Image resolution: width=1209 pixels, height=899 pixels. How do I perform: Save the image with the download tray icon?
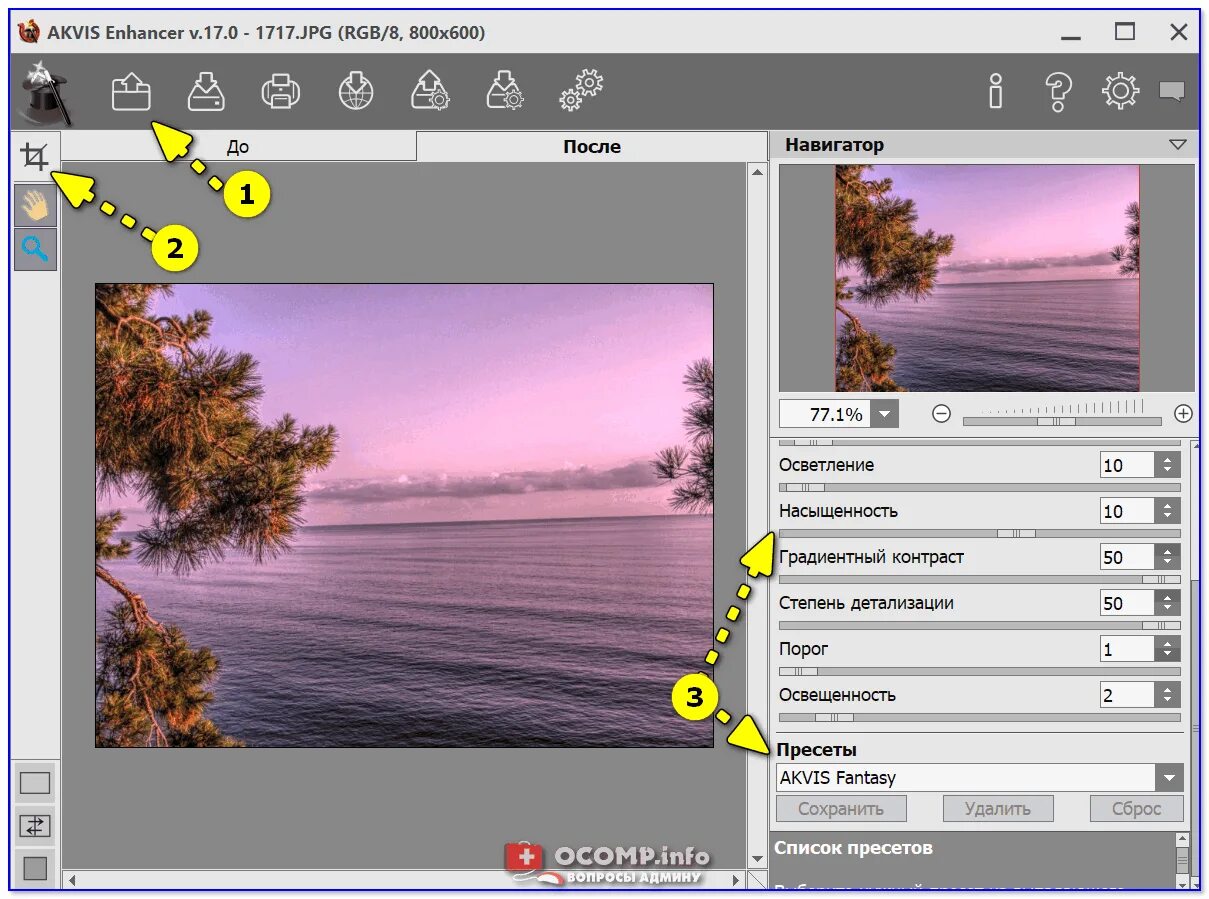point(206,92)
